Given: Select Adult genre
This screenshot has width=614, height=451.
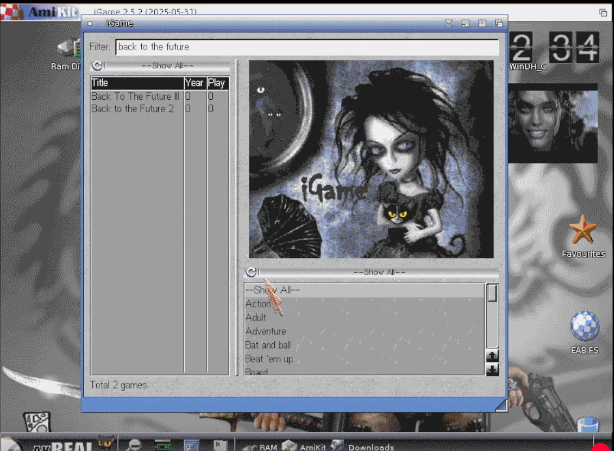Looking at the screenshot, I should click(x=364, y=318).
